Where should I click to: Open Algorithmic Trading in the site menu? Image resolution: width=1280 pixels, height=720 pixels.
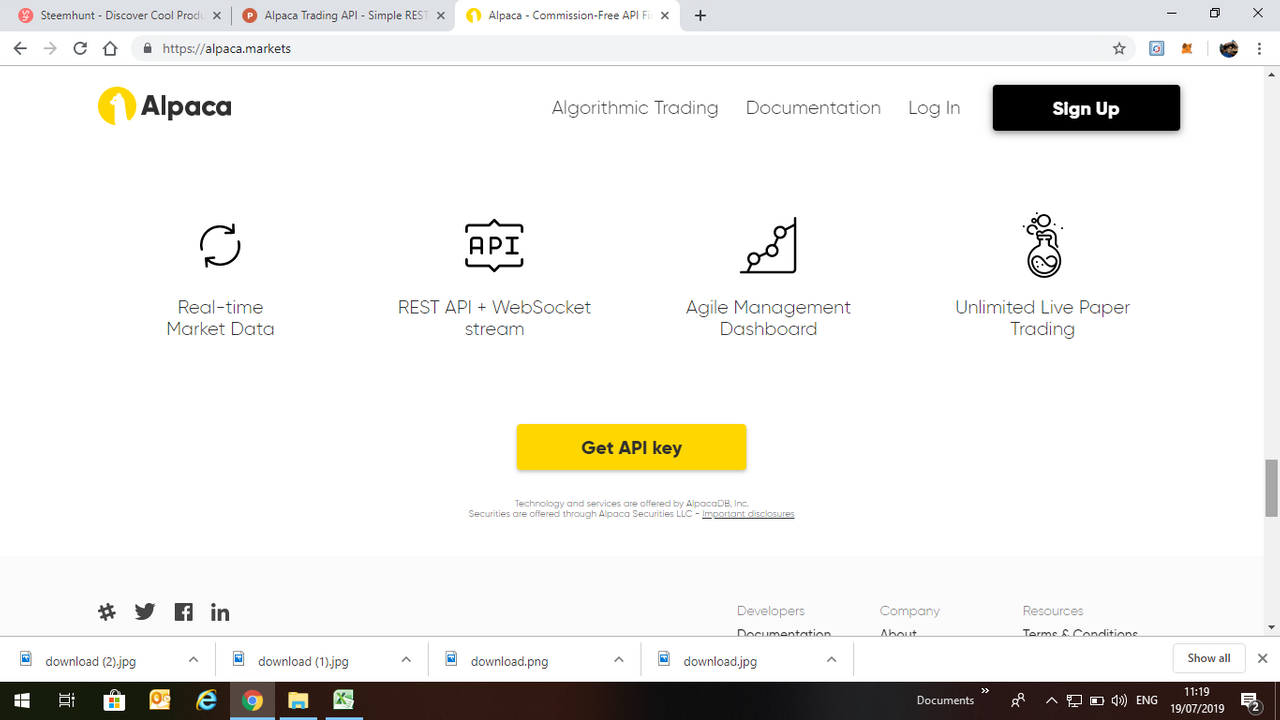coord(635,108)
